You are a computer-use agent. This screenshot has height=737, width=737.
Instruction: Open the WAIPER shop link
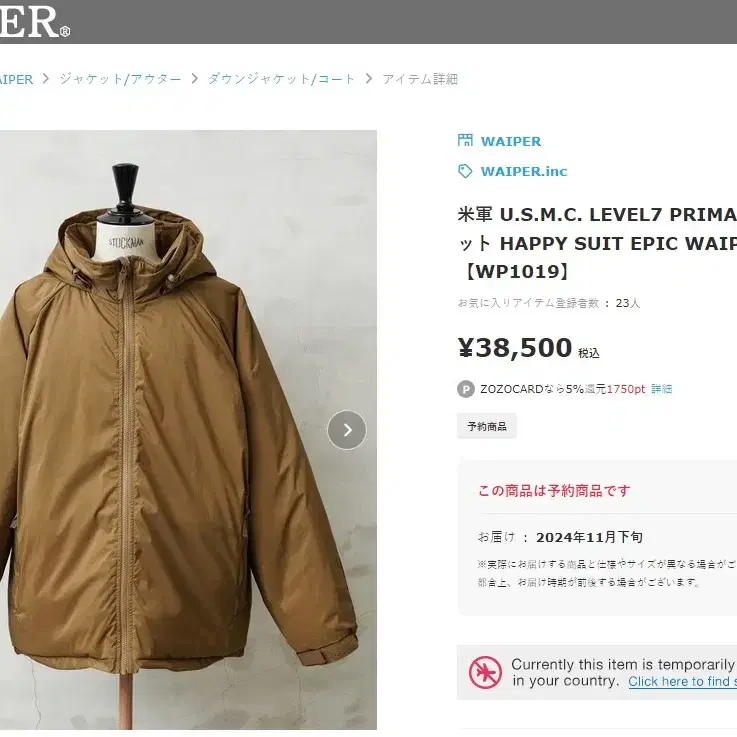[x=510, y=141]
